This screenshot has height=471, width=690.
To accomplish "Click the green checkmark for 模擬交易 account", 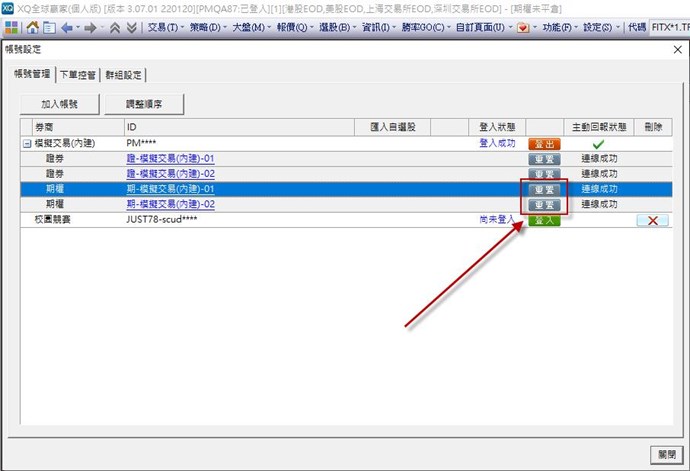I will pos(598,144).
